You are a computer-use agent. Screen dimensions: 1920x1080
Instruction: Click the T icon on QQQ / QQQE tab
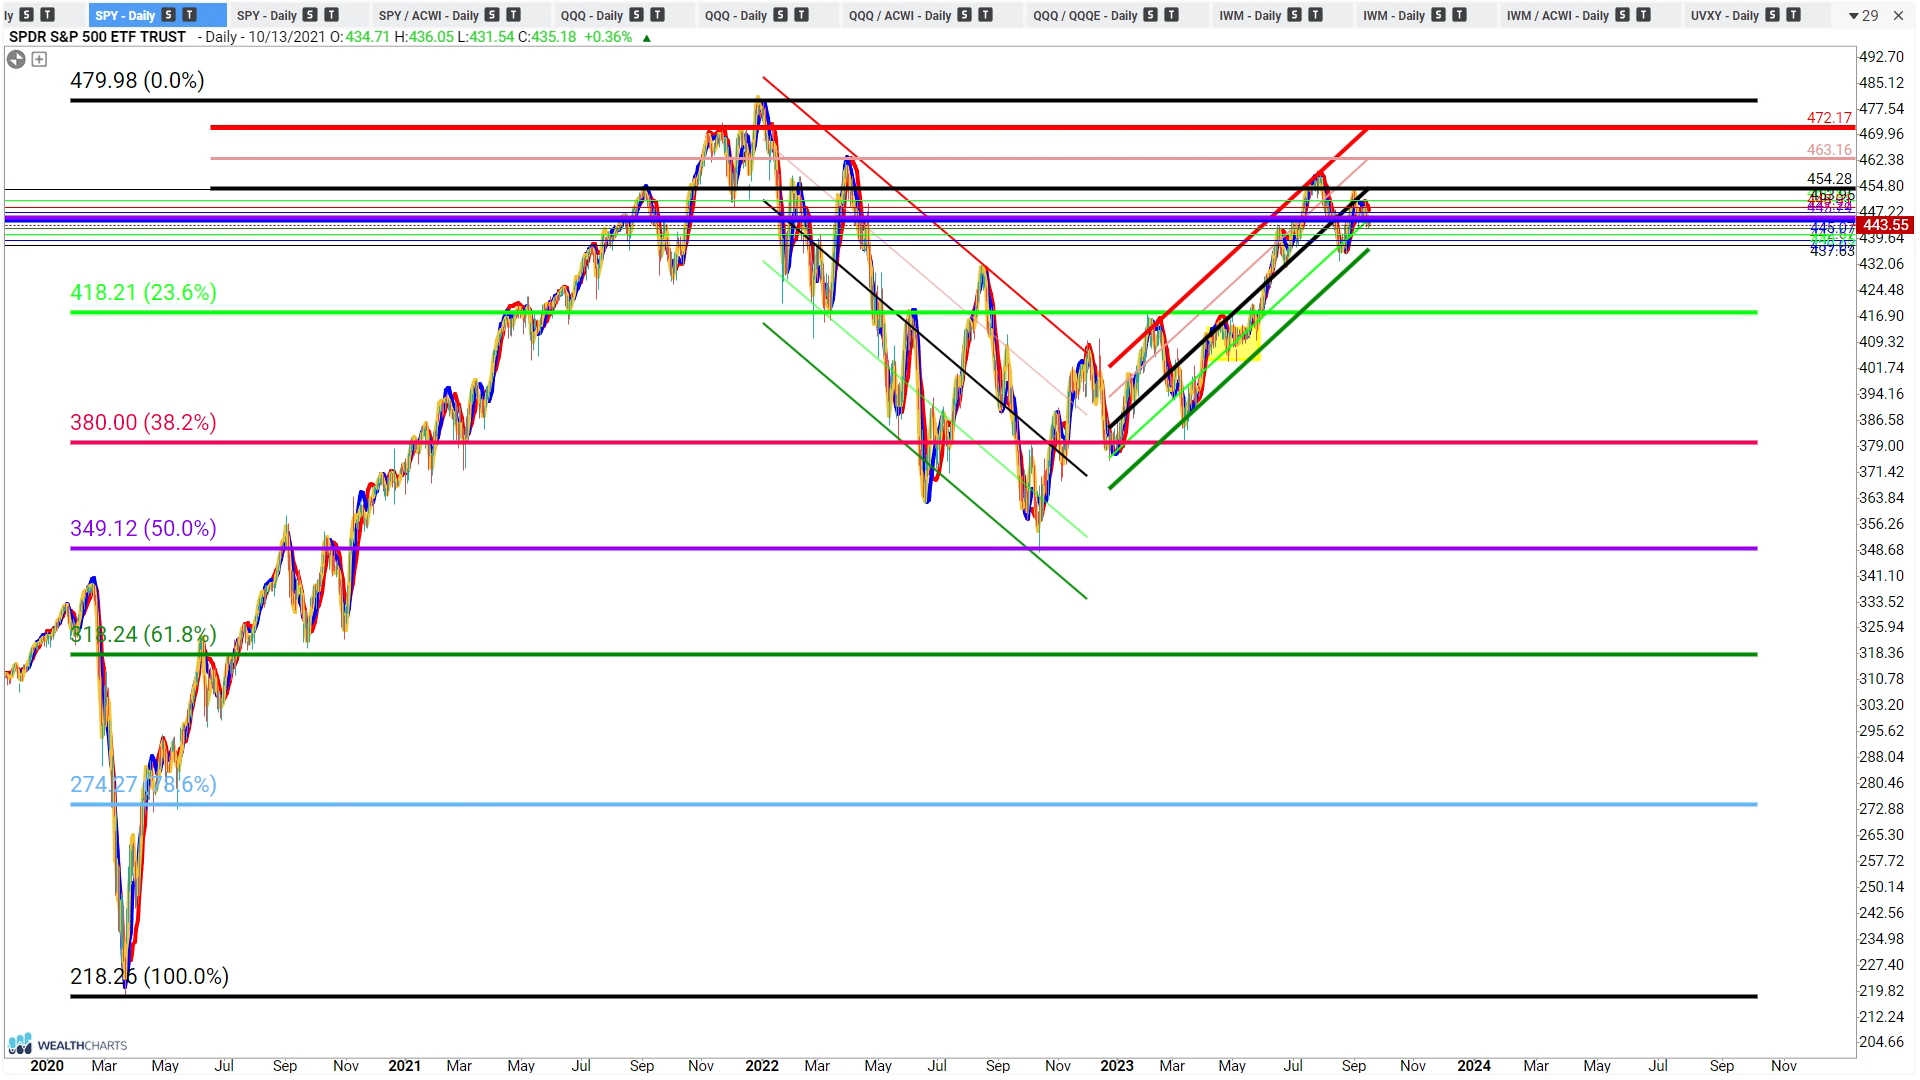(1172, 15)
